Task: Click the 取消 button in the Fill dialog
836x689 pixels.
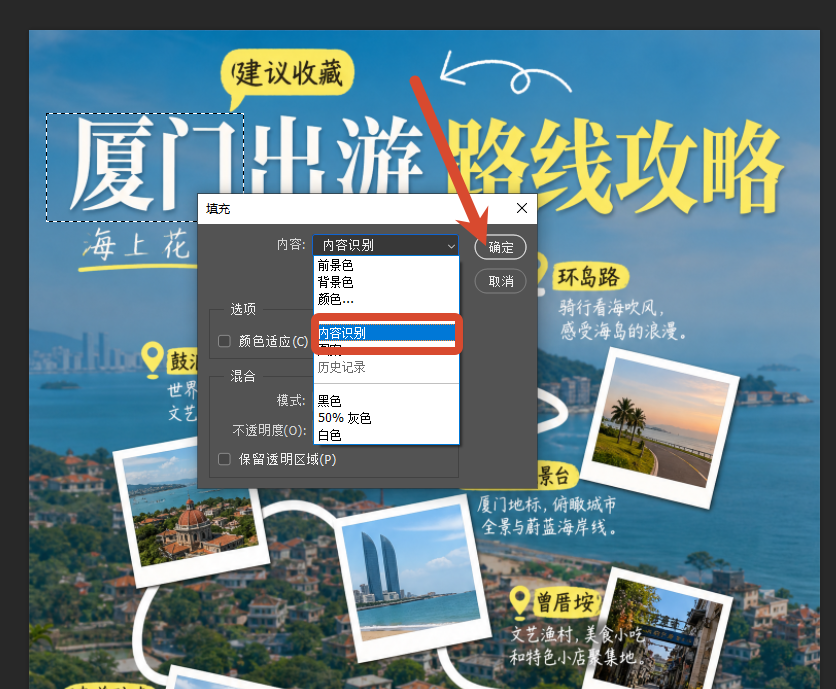Action: click(x=500, y=281)
